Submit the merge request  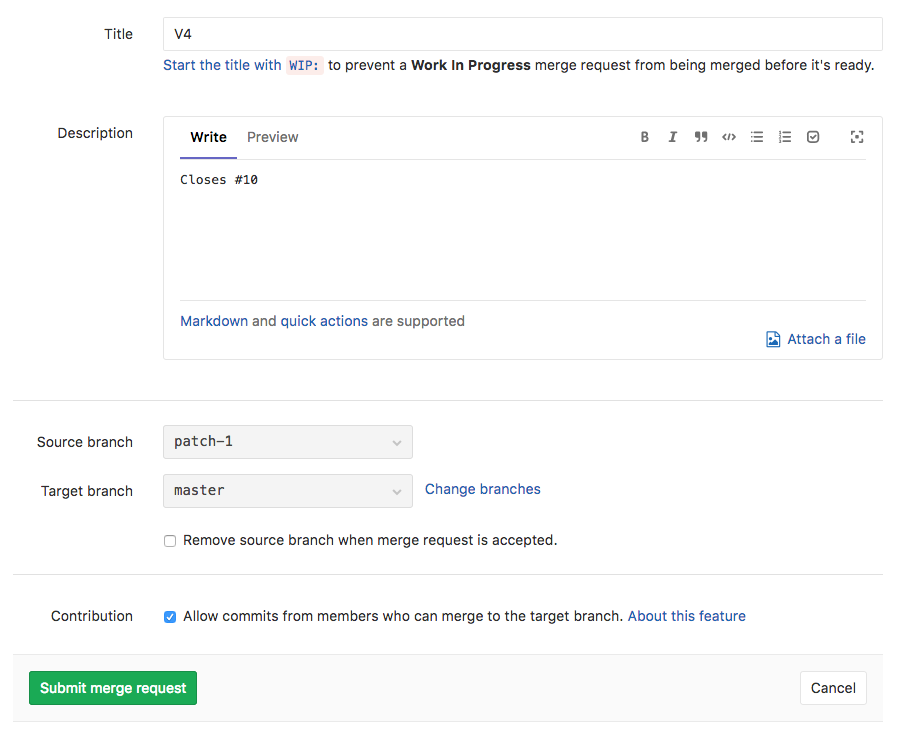tap(112, 688)
